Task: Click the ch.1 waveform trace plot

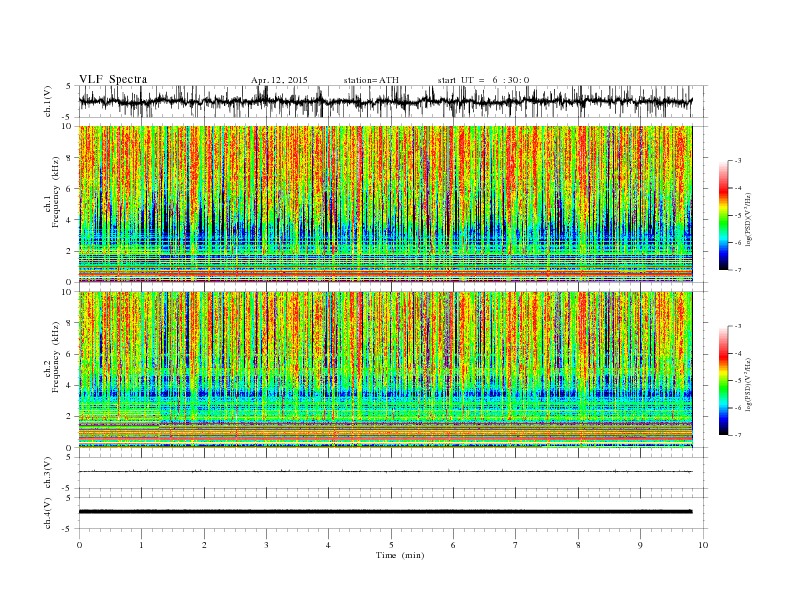Action: tap(385, 101)
